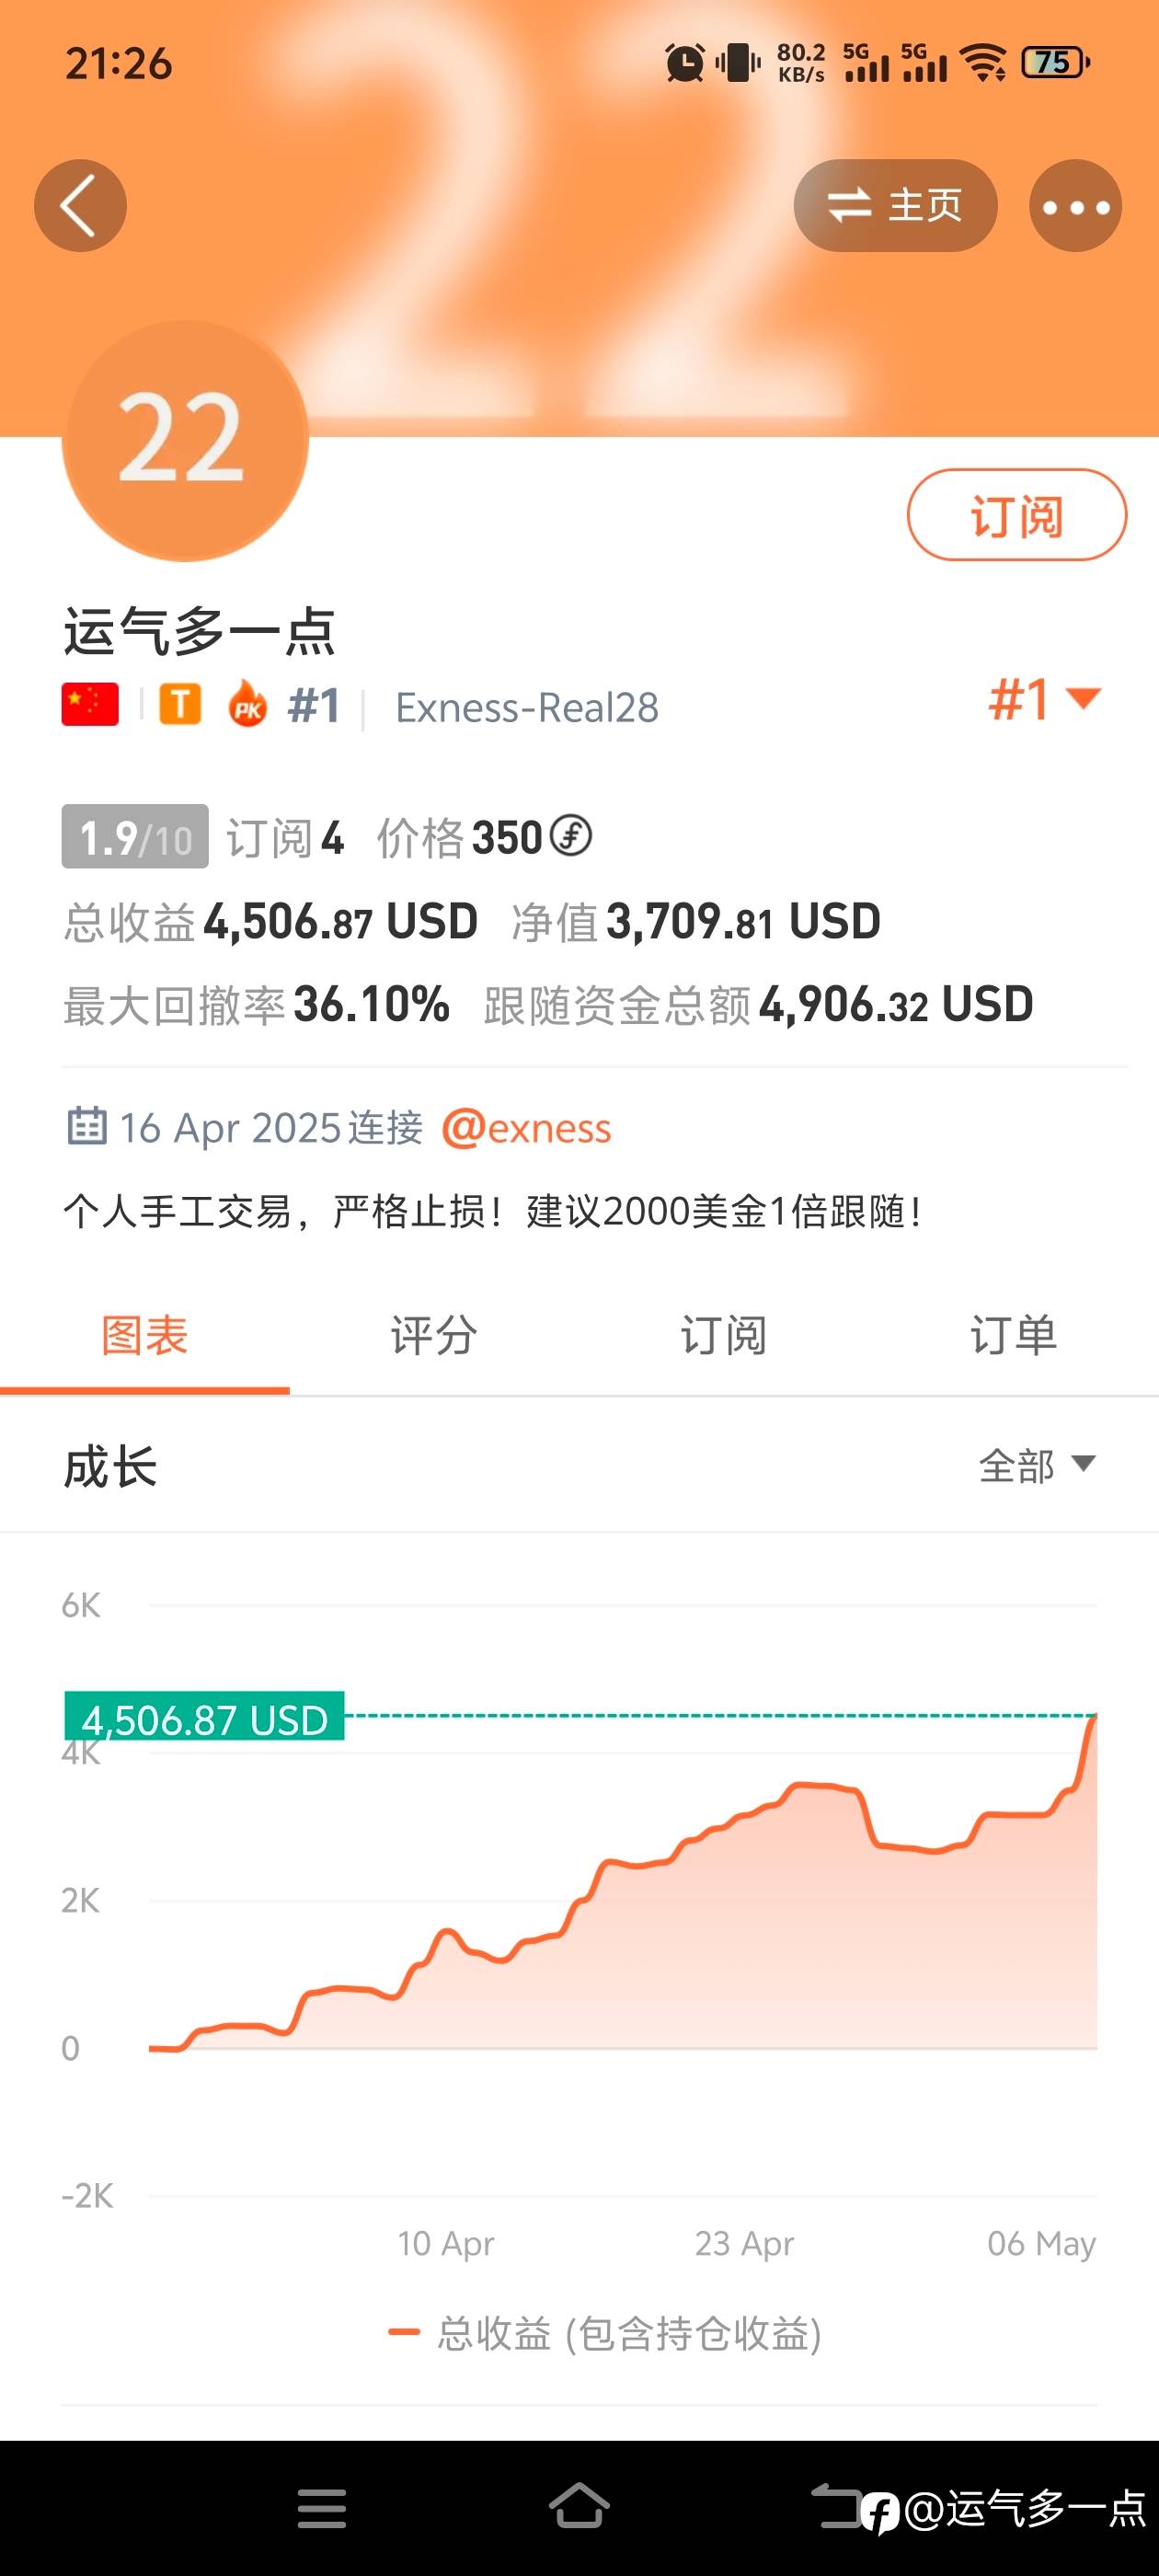Switch to the 订单 orders tab
Image resolution: width=1159 pixels, height=2576 pixels.
pos(1014,1336)
